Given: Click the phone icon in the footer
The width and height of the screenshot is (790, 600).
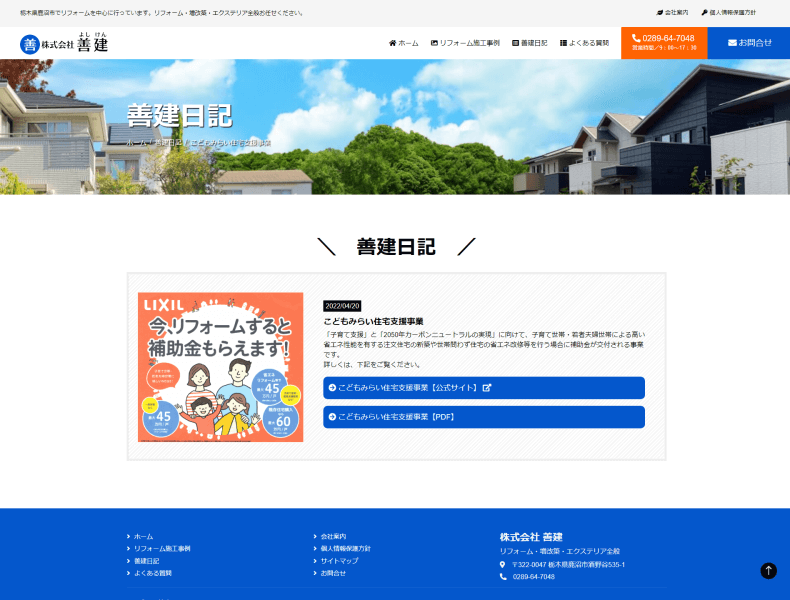Looking at the screenshot, I should point(503,577).
